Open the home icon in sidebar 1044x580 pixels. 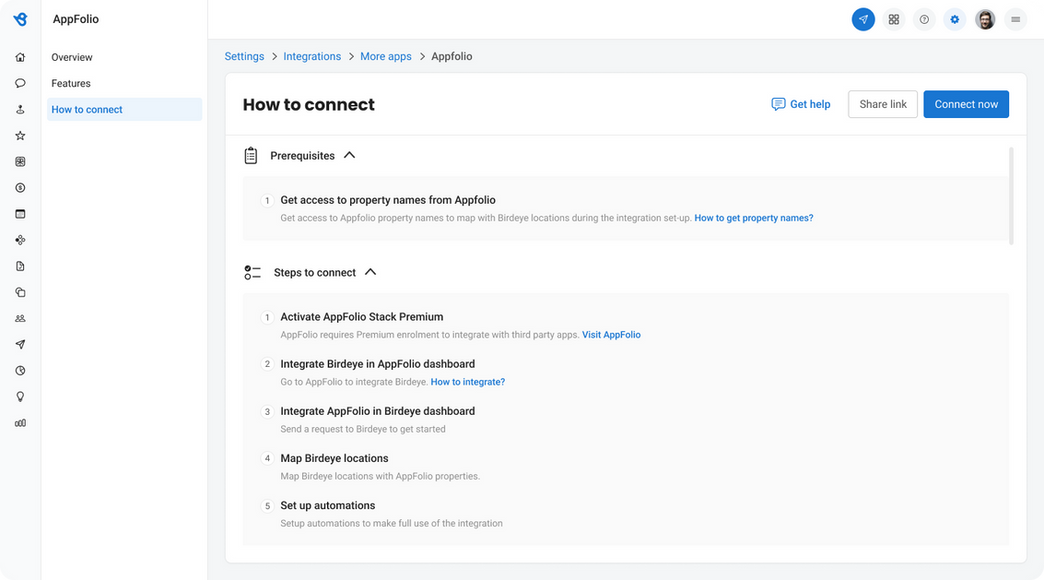(x=20, y=57)
